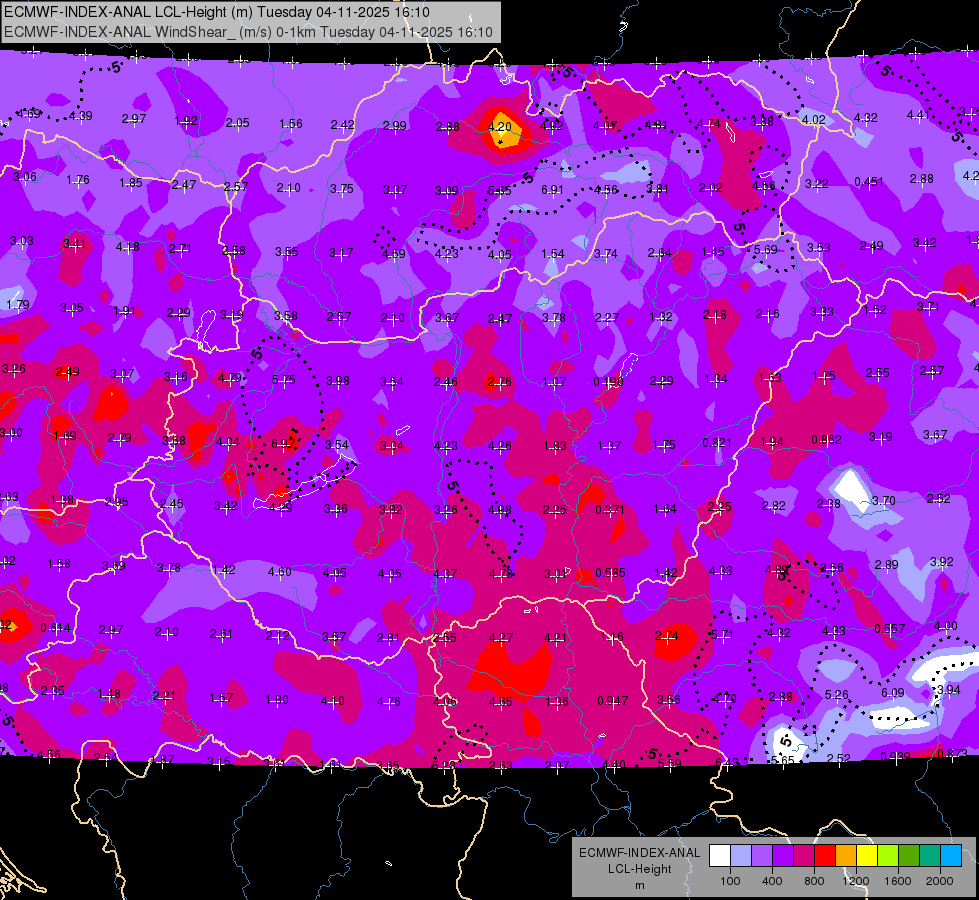This screenshot has height=900, width=979.
Task: Click the wind shear value 4.76
Action: 388,701
